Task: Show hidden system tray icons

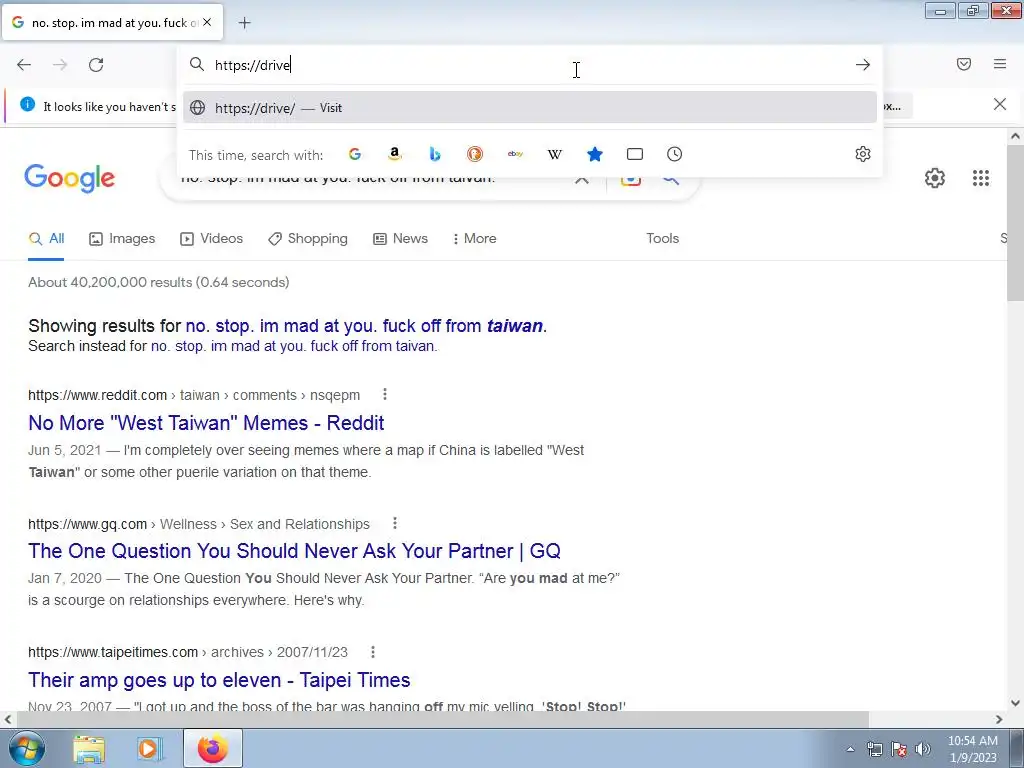Action: tap(850, 749)
